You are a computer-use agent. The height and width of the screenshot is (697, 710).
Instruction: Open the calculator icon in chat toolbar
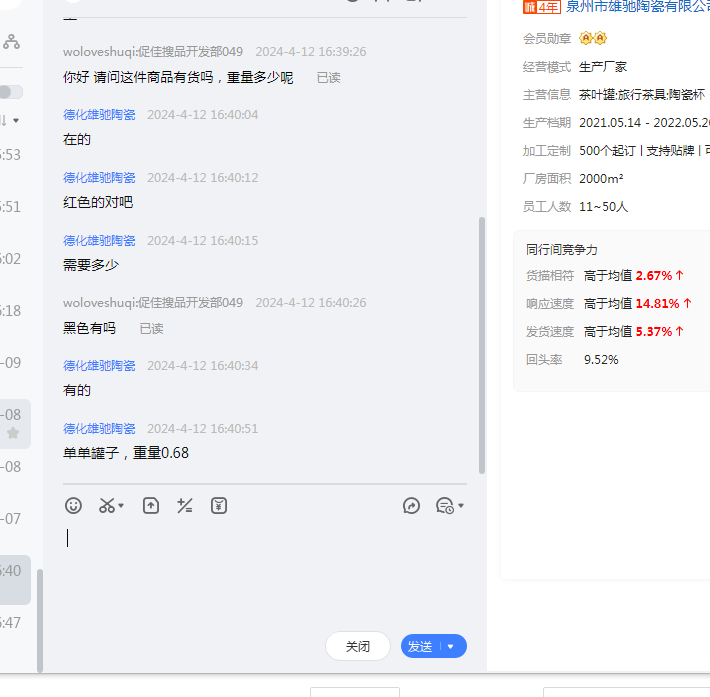point(184,506)
